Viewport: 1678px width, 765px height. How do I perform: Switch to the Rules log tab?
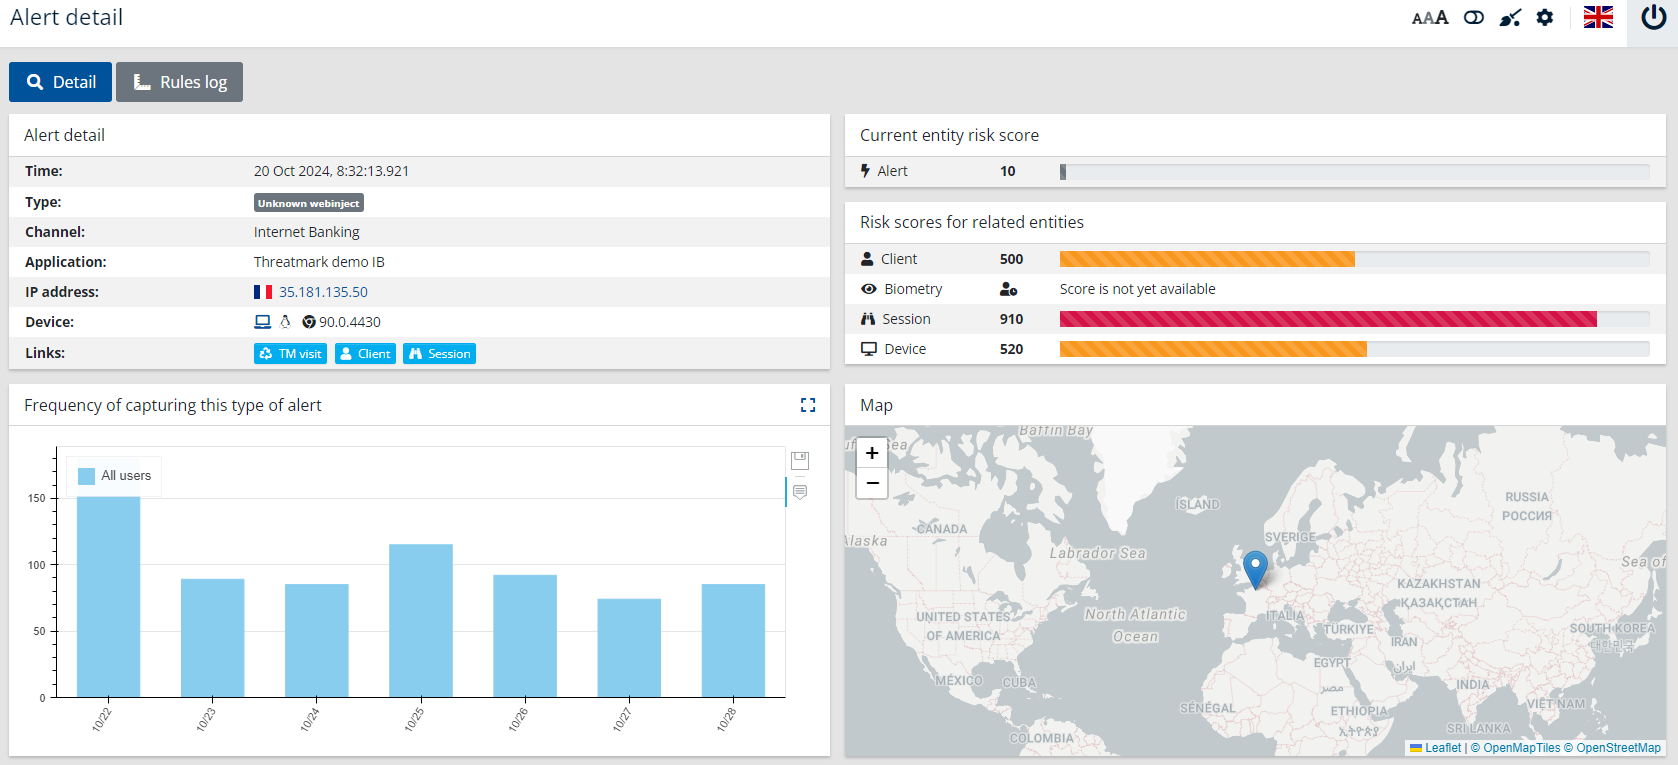(x=179, y=82)
